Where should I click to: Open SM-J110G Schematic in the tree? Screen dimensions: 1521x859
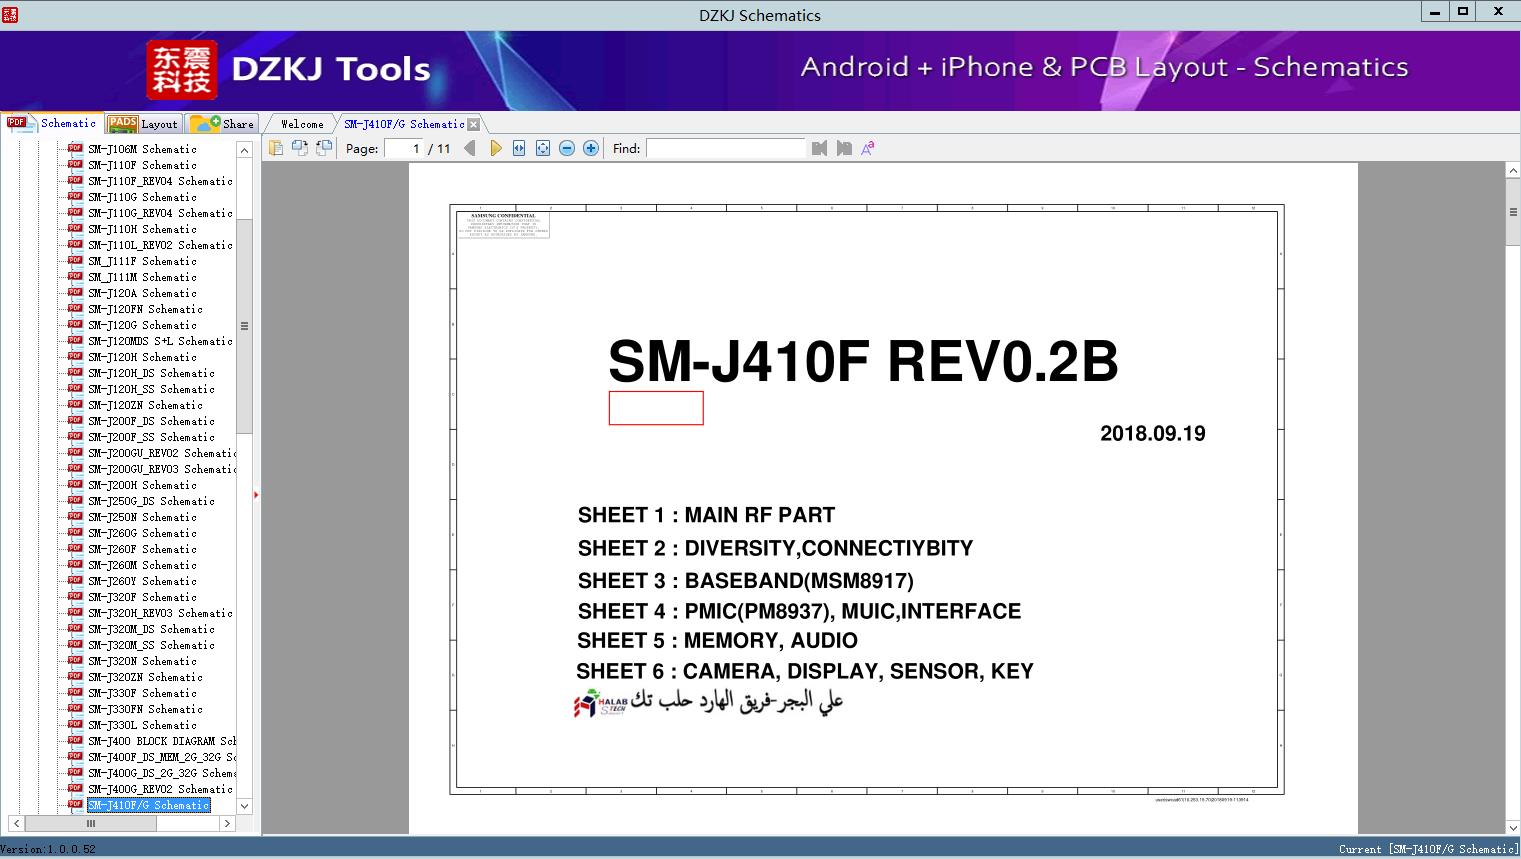tap(142, 197)
